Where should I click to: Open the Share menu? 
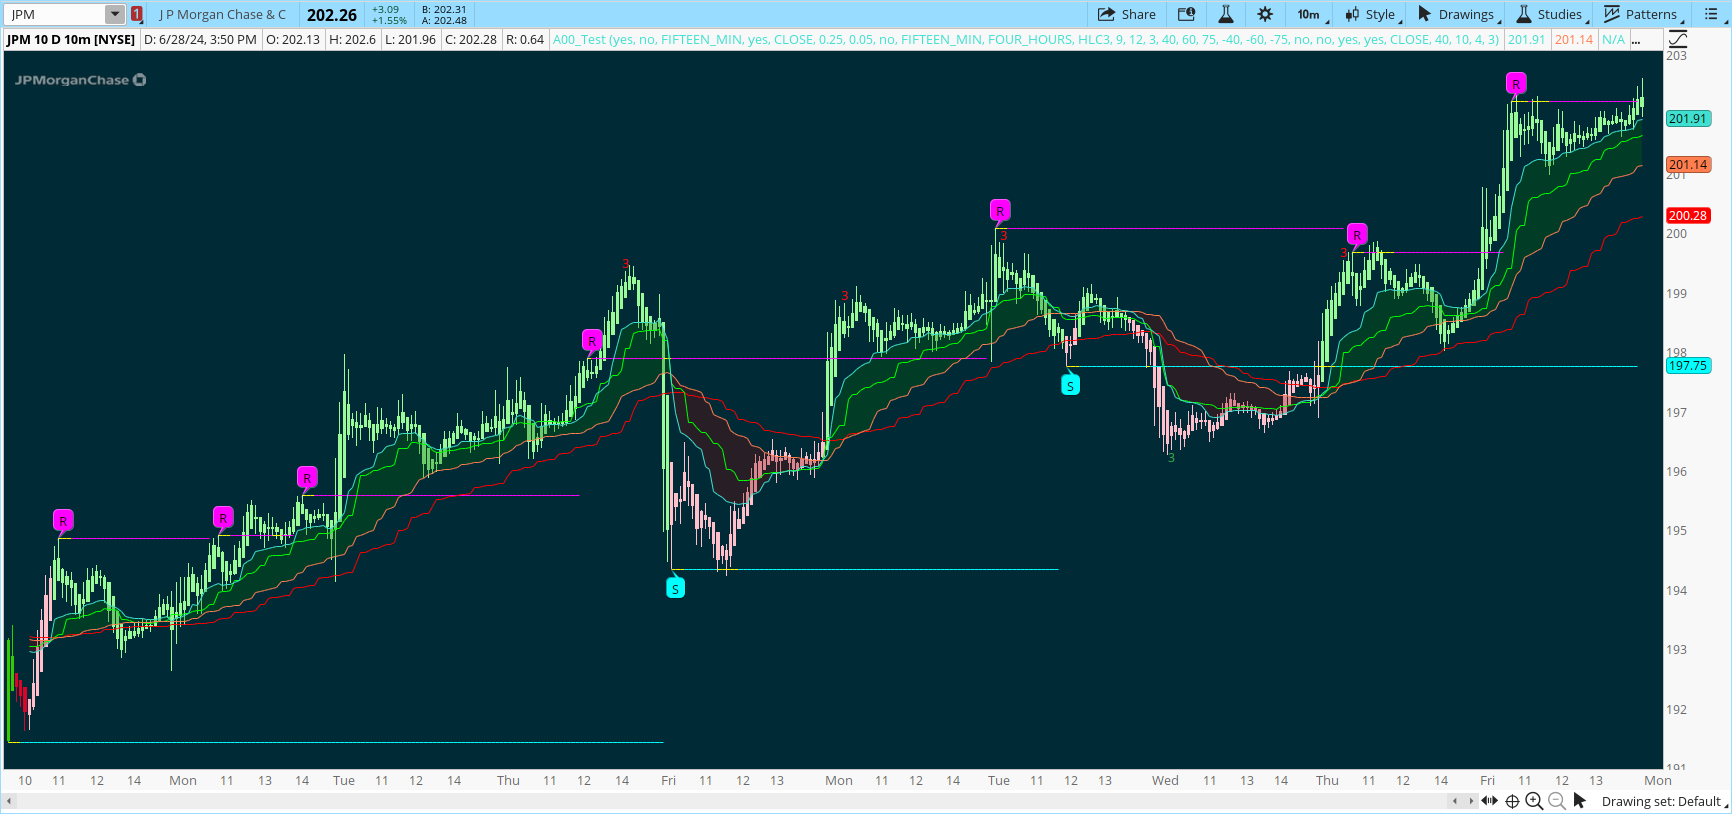click(x=1126, y=14)
